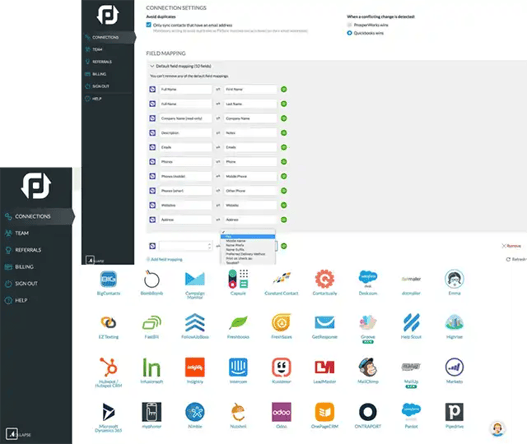Select the BombBomb app icon
Viewport: 527px width, 444px height.
tap(152, 279)
